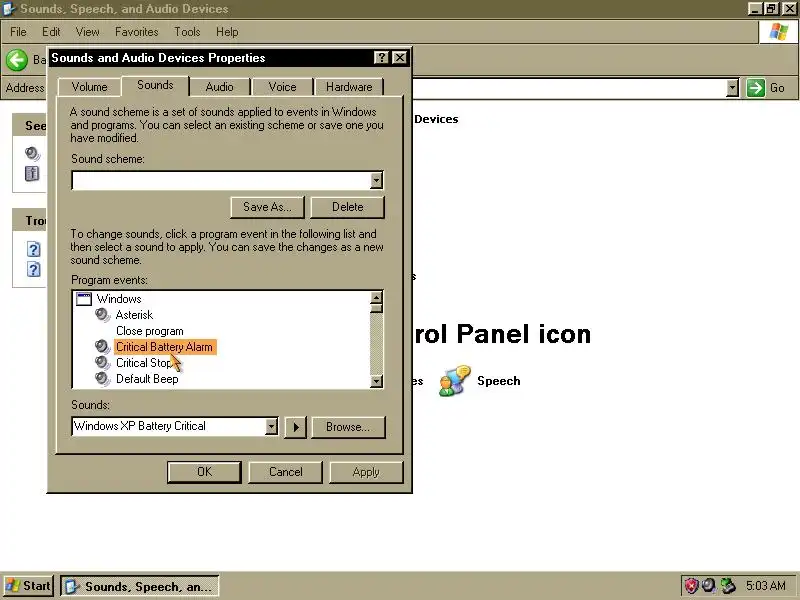Open the File menu
The height and width of the screenshot is (600, 800).
pos(18,32)
